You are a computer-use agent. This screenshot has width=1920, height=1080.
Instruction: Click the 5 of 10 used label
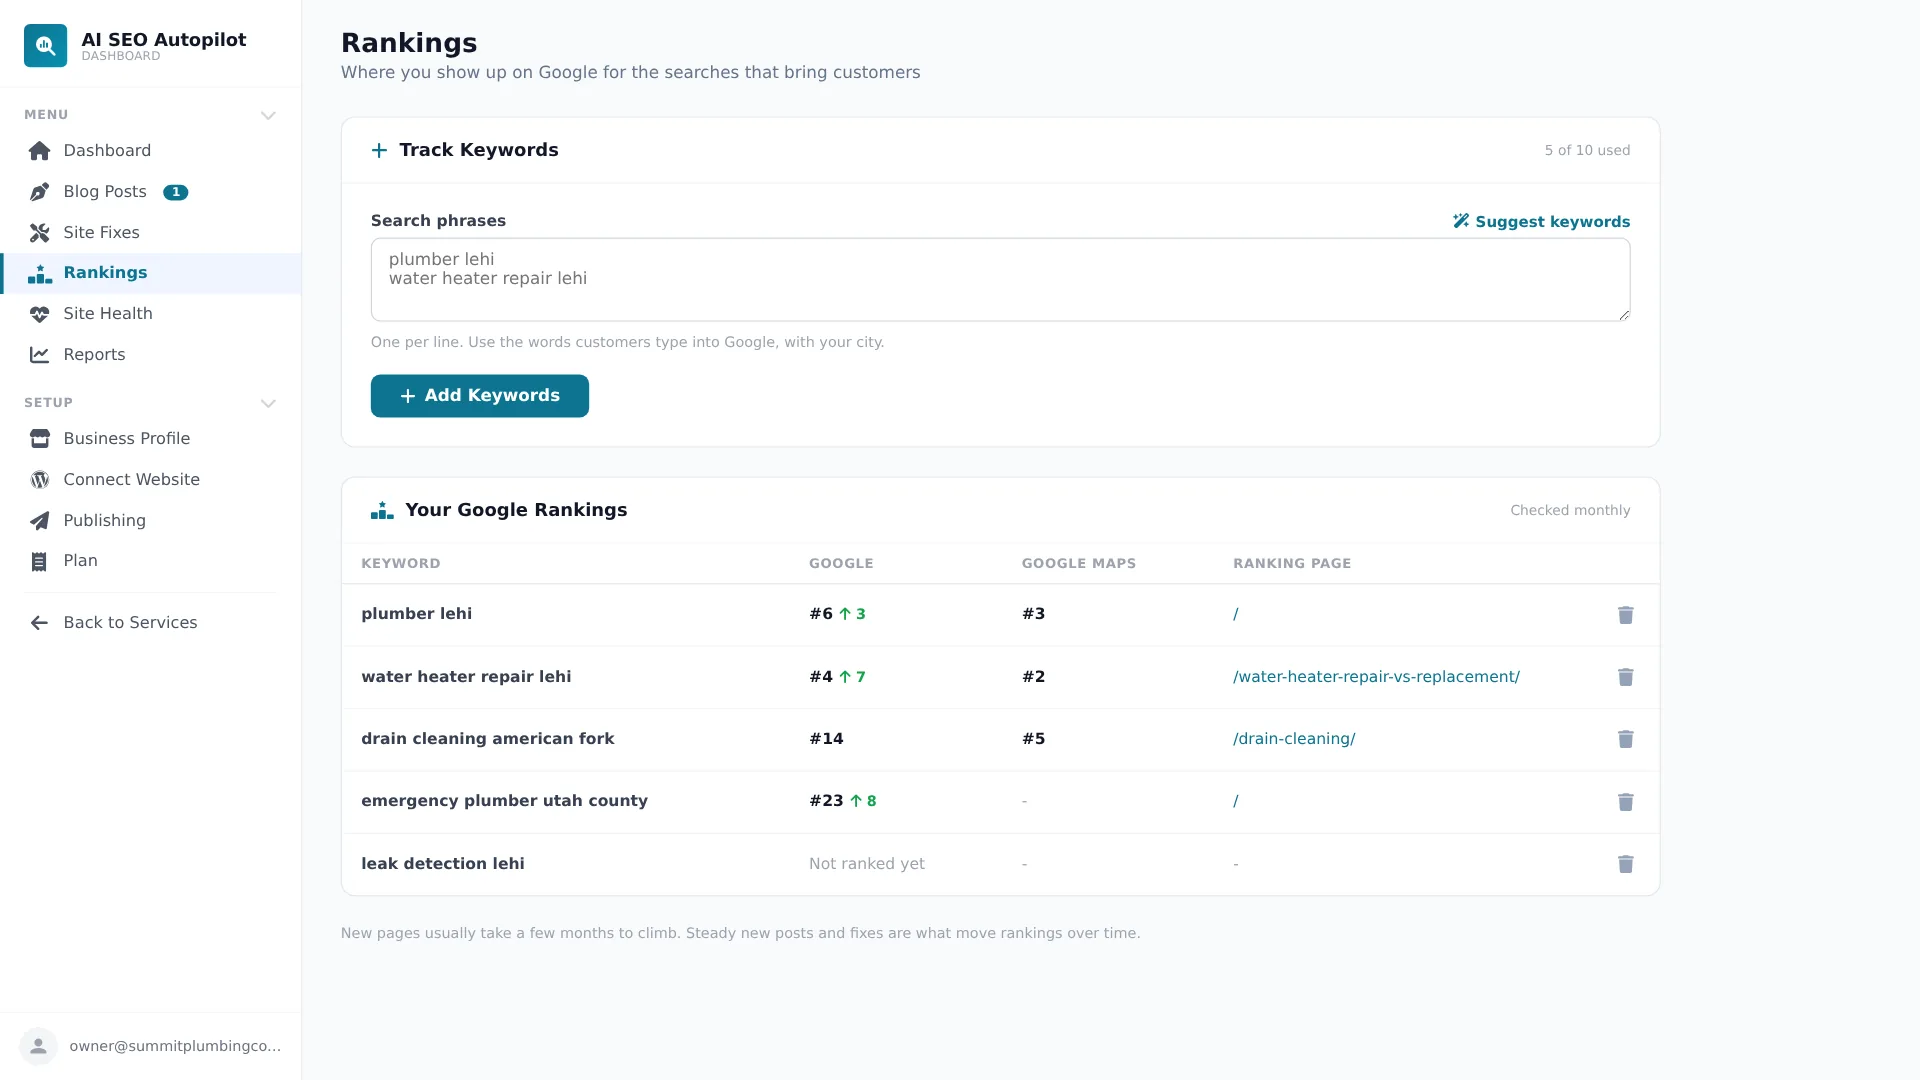pos(1587,151)
